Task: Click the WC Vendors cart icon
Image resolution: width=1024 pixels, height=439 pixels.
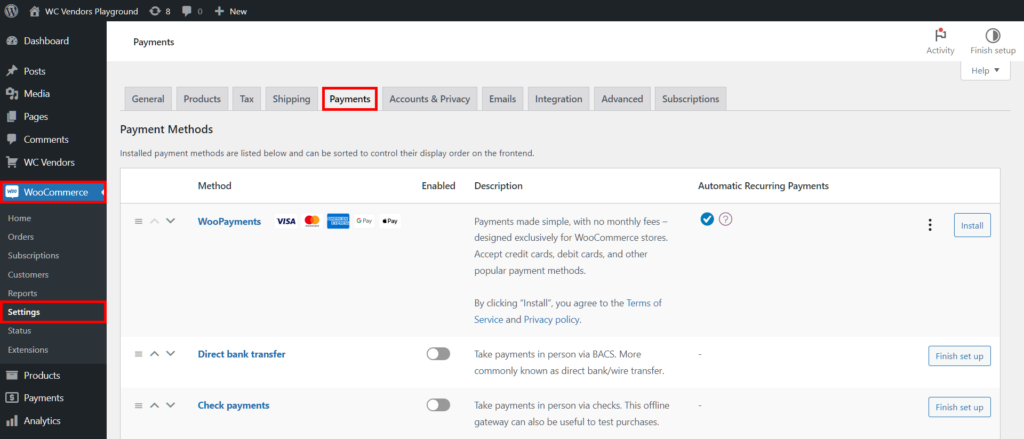Action: coord(12,162)
